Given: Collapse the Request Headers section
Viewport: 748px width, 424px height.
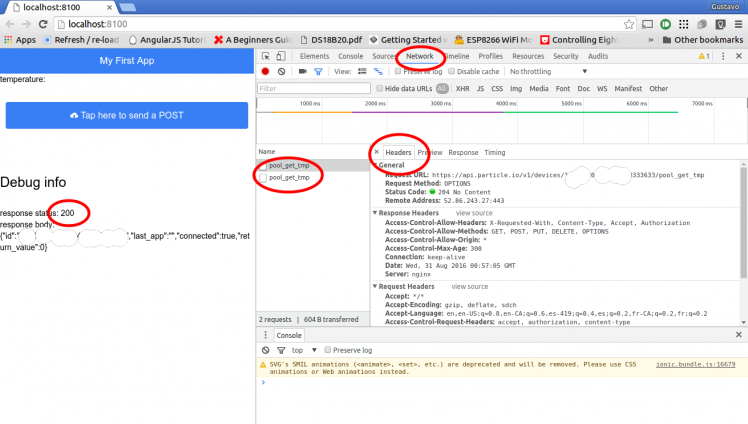Looking at the screenshot, I should click(375, 286).
